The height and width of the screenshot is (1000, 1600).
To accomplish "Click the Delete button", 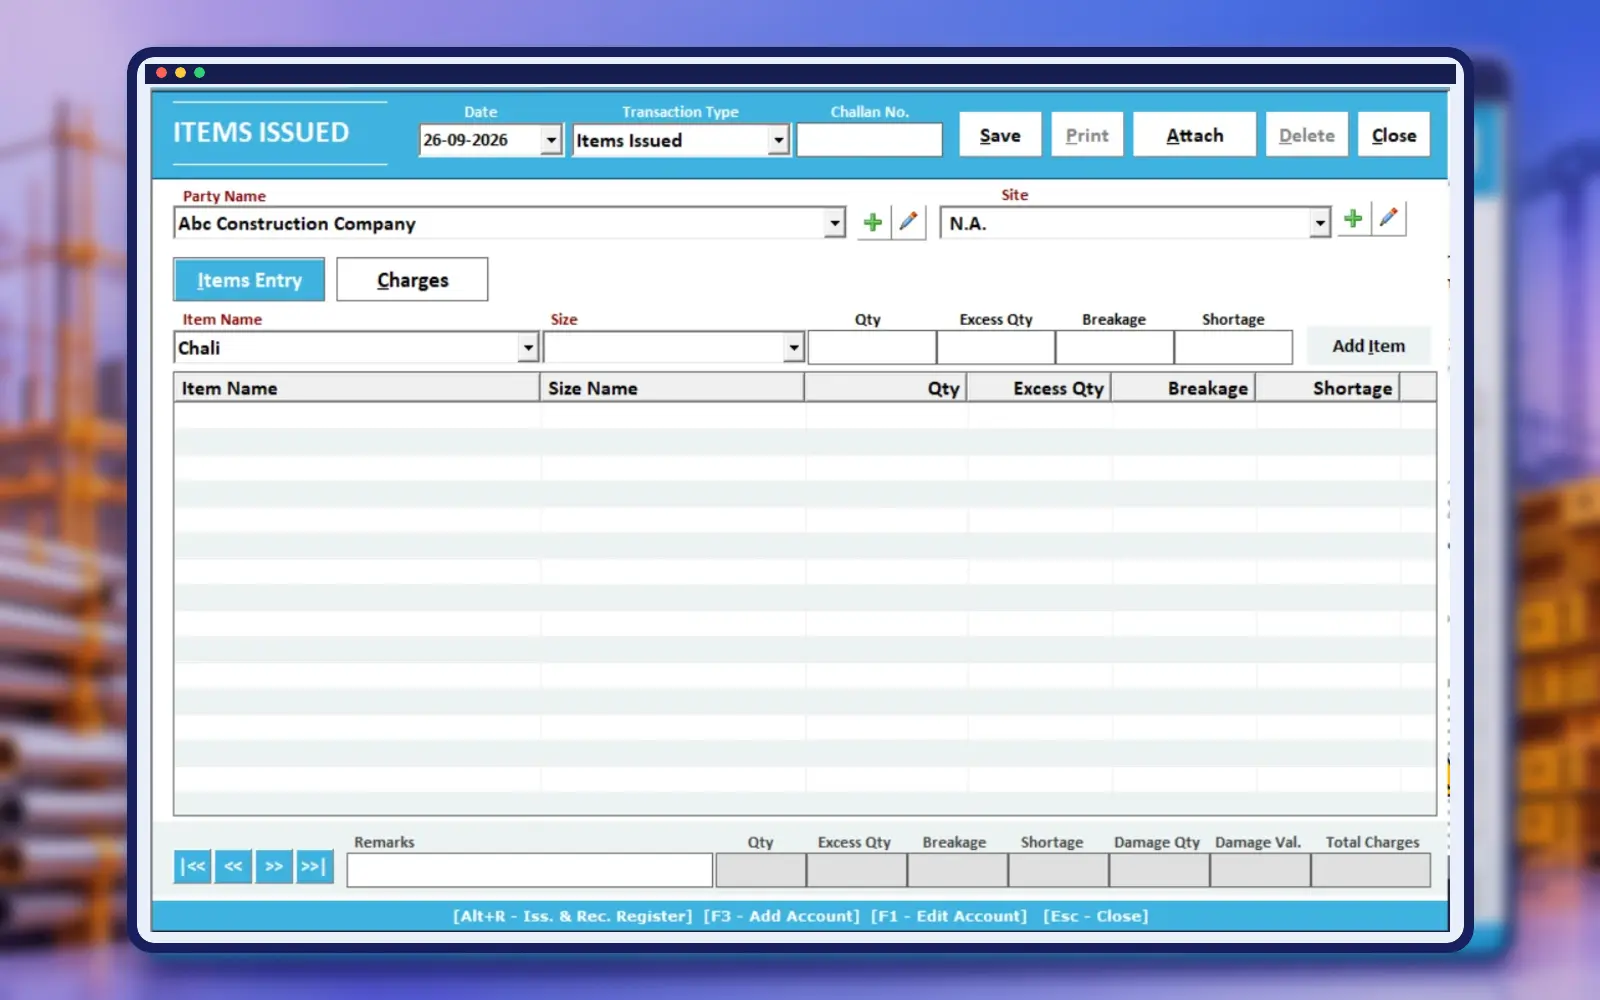I will click(1307, 135).
